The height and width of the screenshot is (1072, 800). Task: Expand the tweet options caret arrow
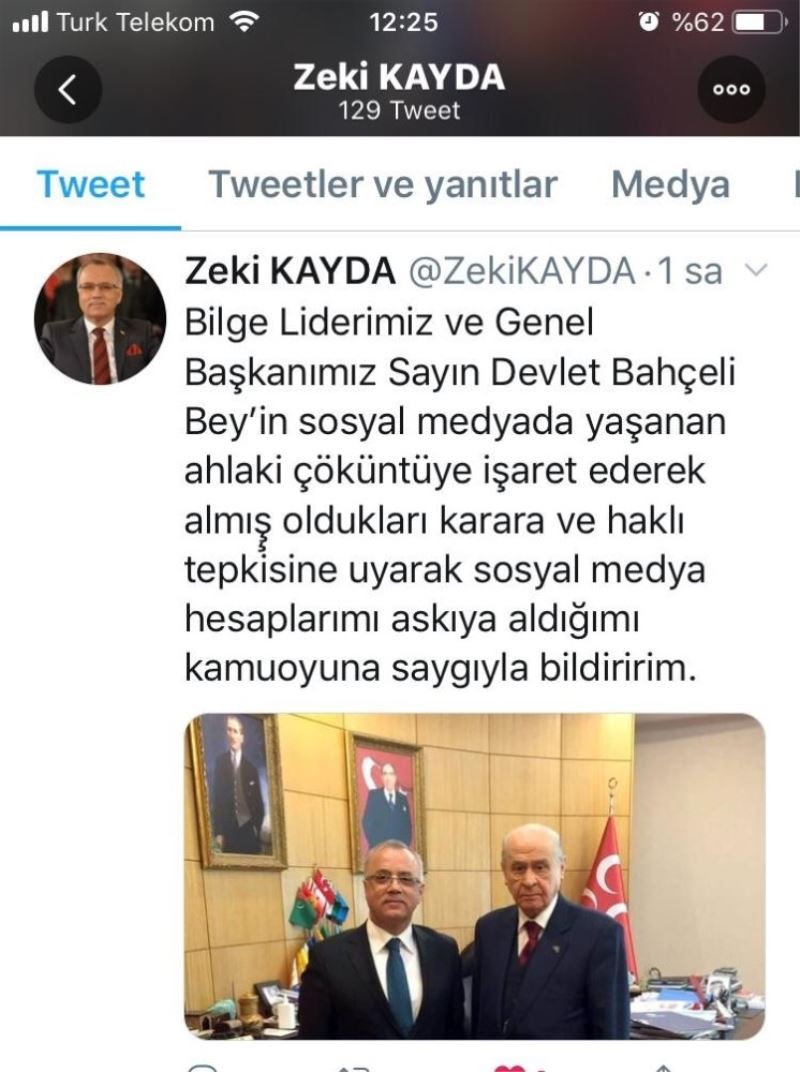tap(756, 270)
